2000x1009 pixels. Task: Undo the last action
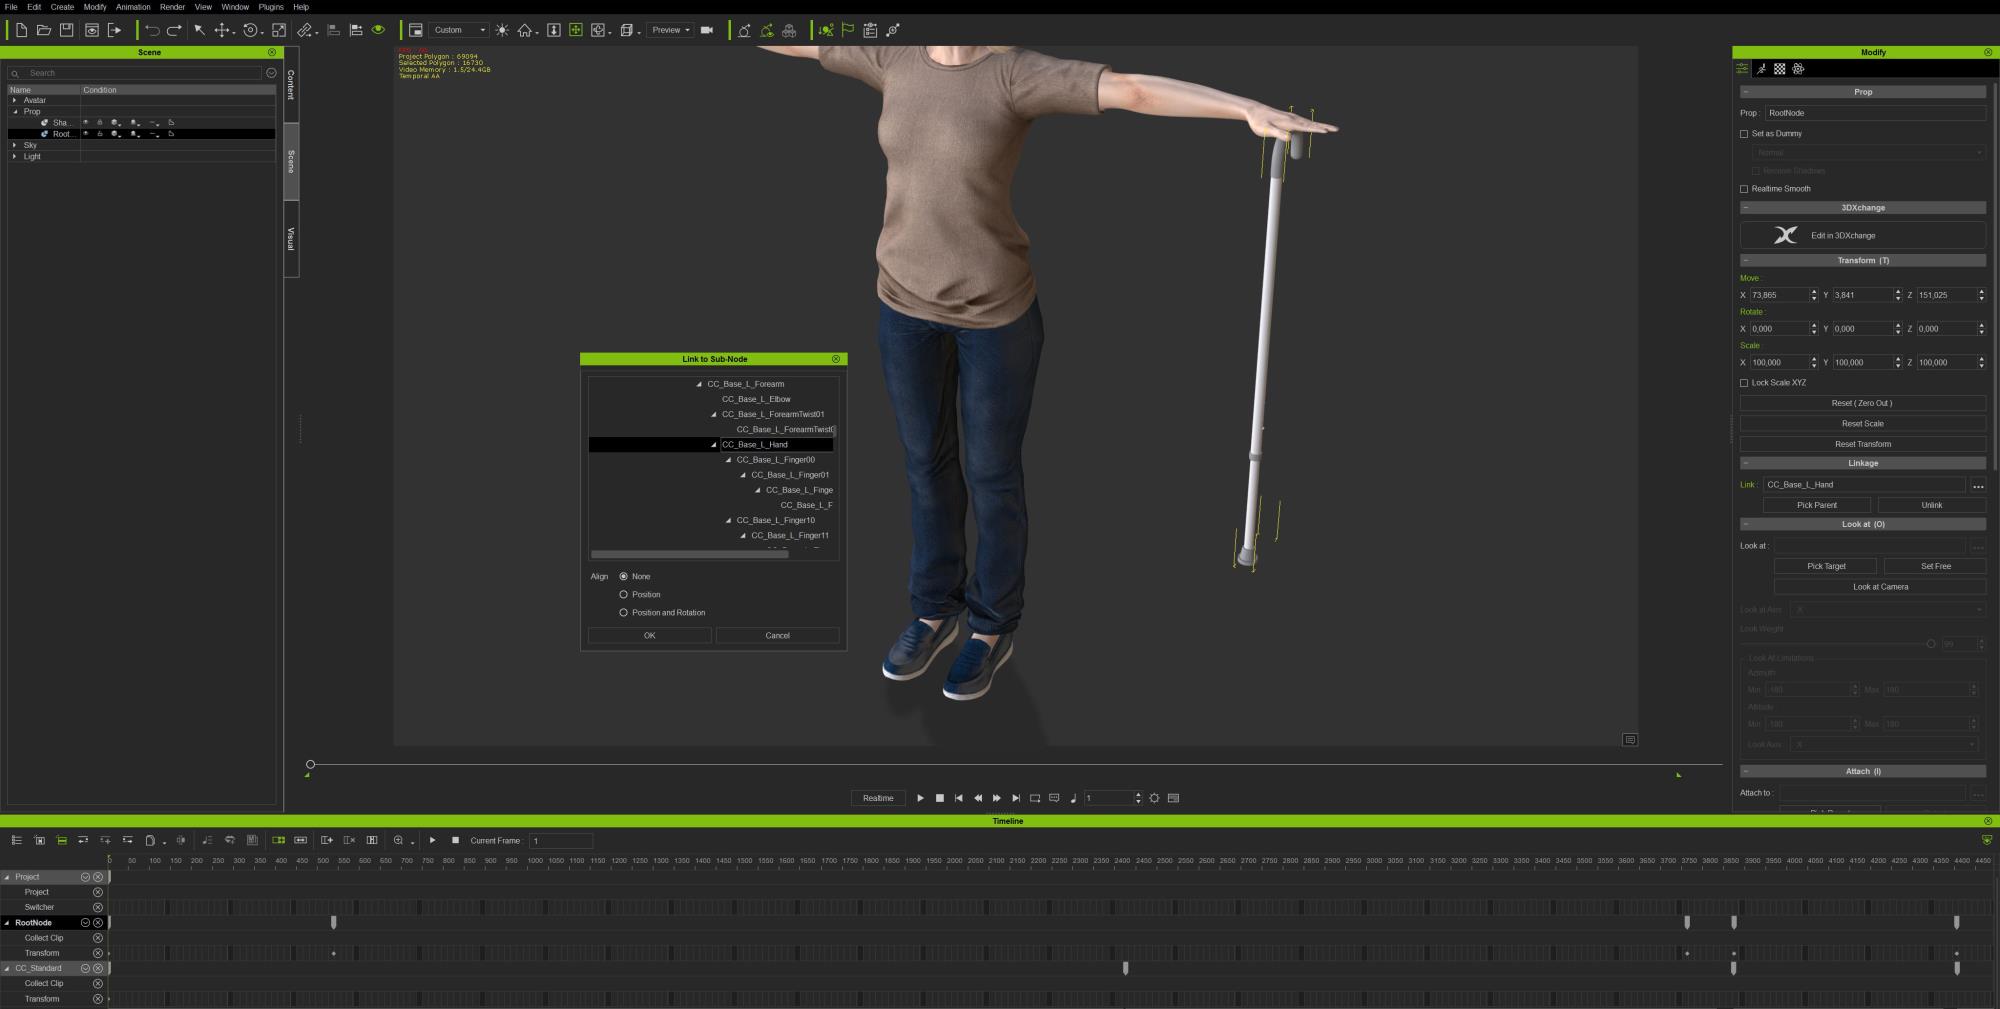point(152,30)
